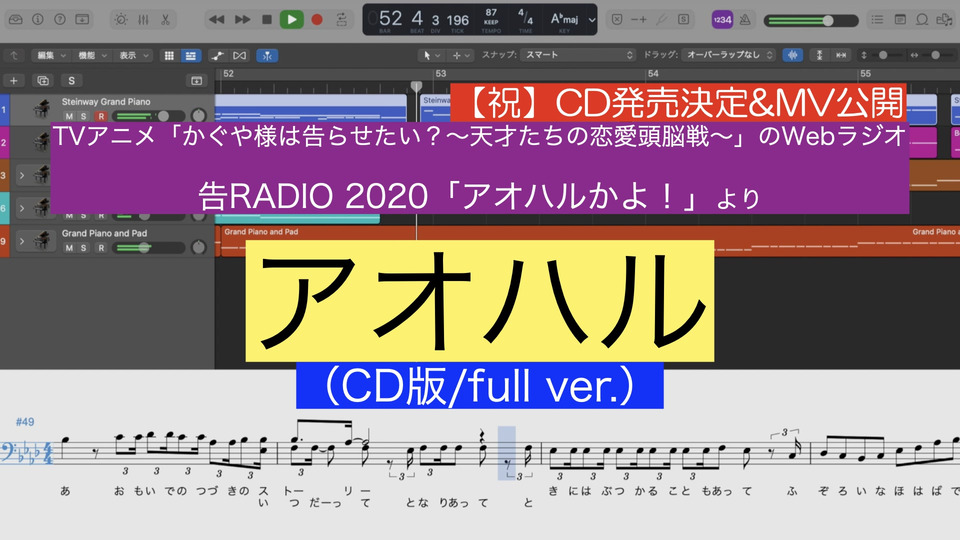
Task: Adjust vertical zoom slider
Action: pos(883,55)
